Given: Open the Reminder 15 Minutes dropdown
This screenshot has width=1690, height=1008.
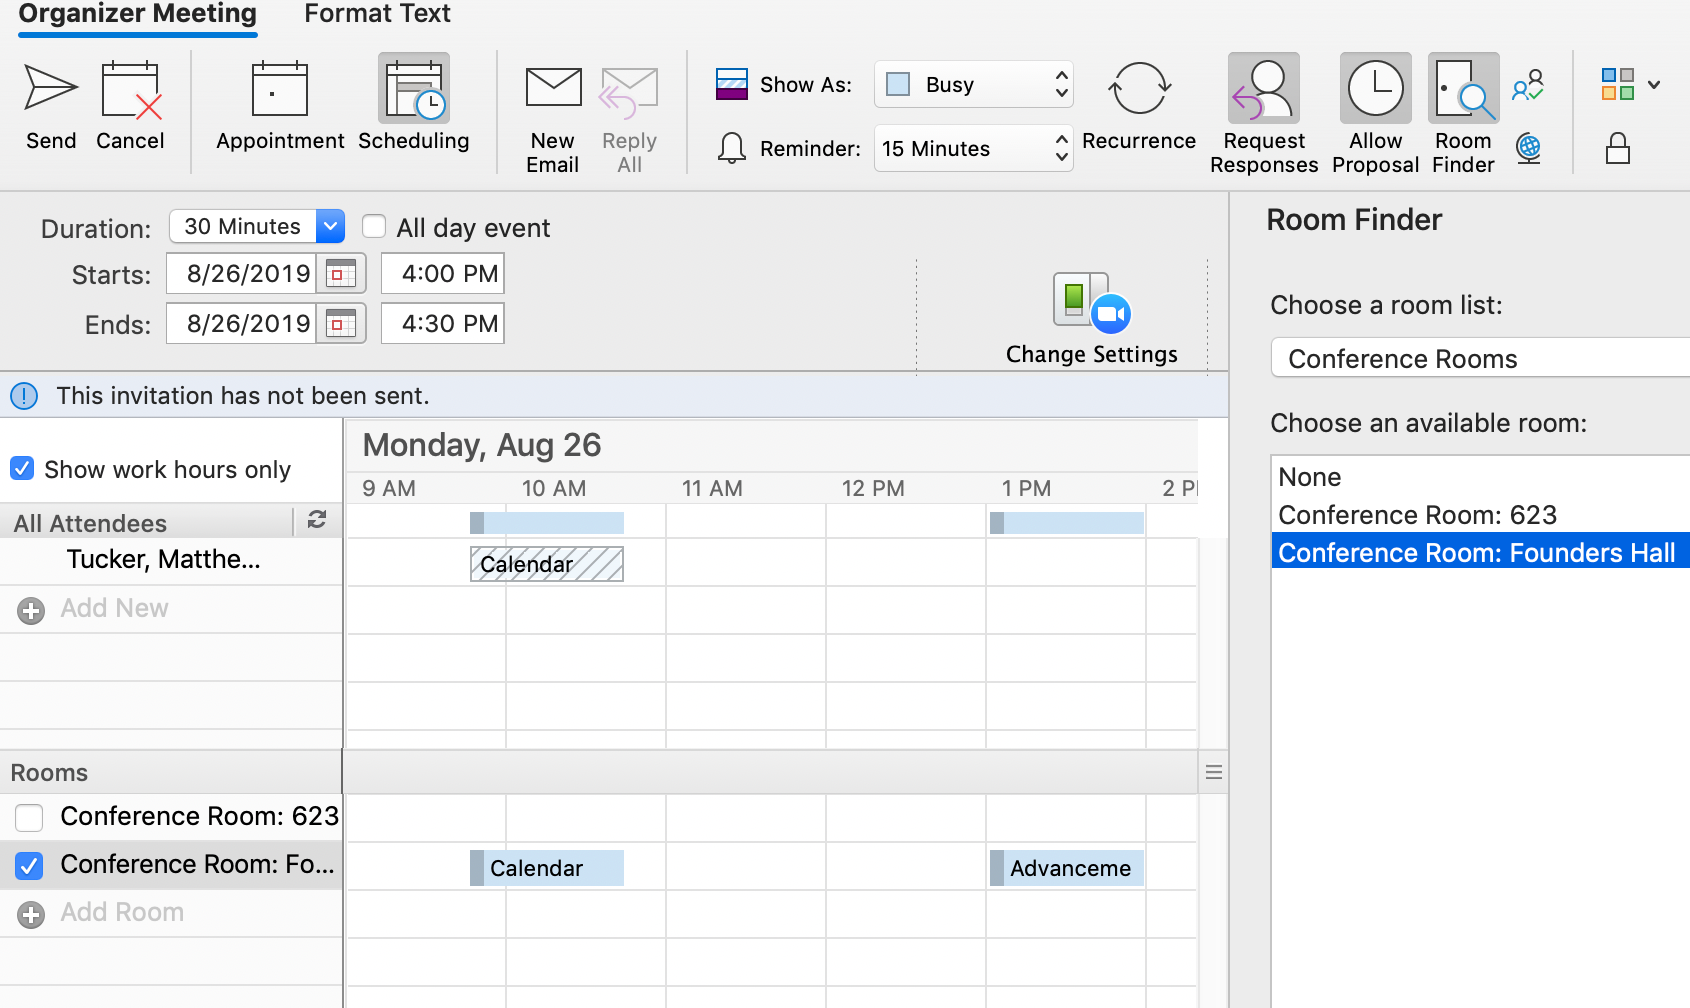Looking at the screenshot, I should point(974,148).
